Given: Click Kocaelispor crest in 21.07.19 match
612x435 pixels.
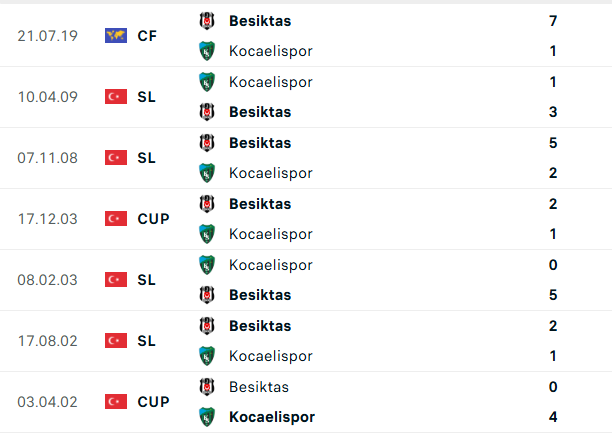Looking at the screenshot, I should pos(207,51).
